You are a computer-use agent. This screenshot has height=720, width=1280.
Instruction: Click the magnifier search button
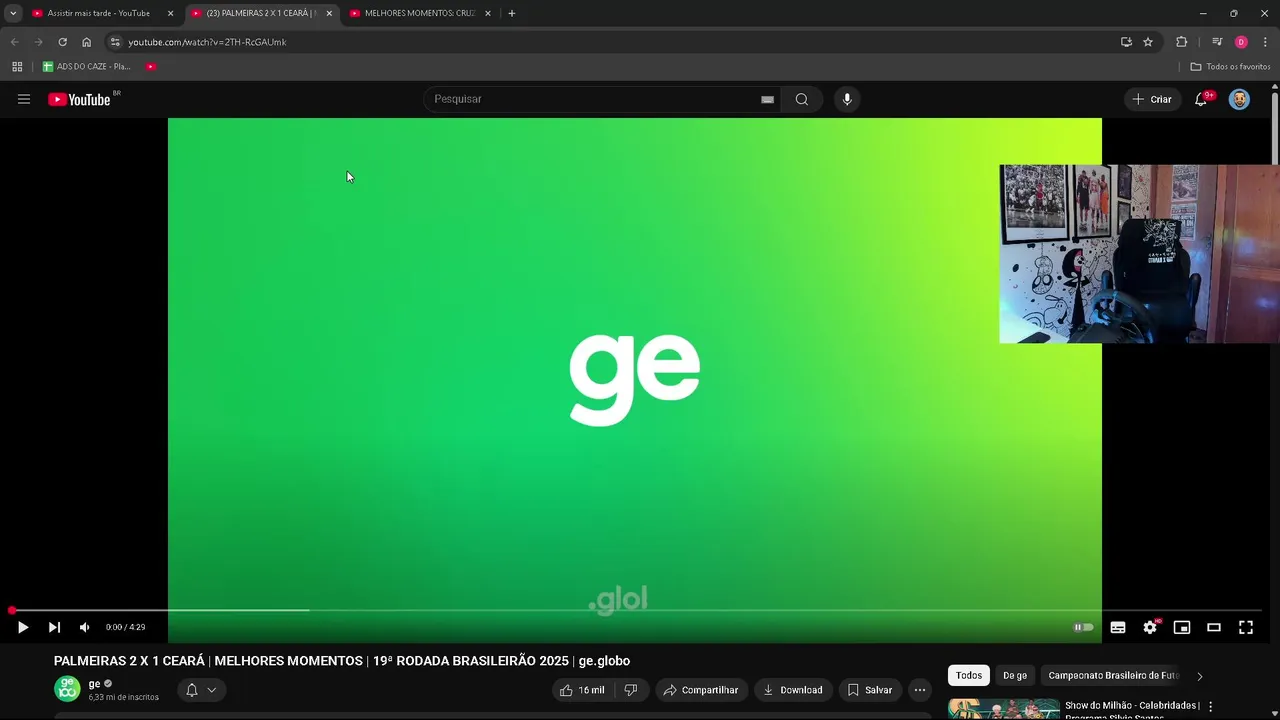(x=802, y=99)
